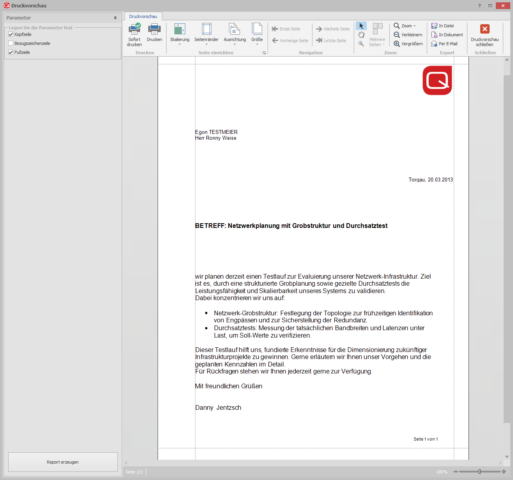This screenshot has width=513, height=480.
Task: Click the Report erzeugen button
Action: (x=63, y=462)
